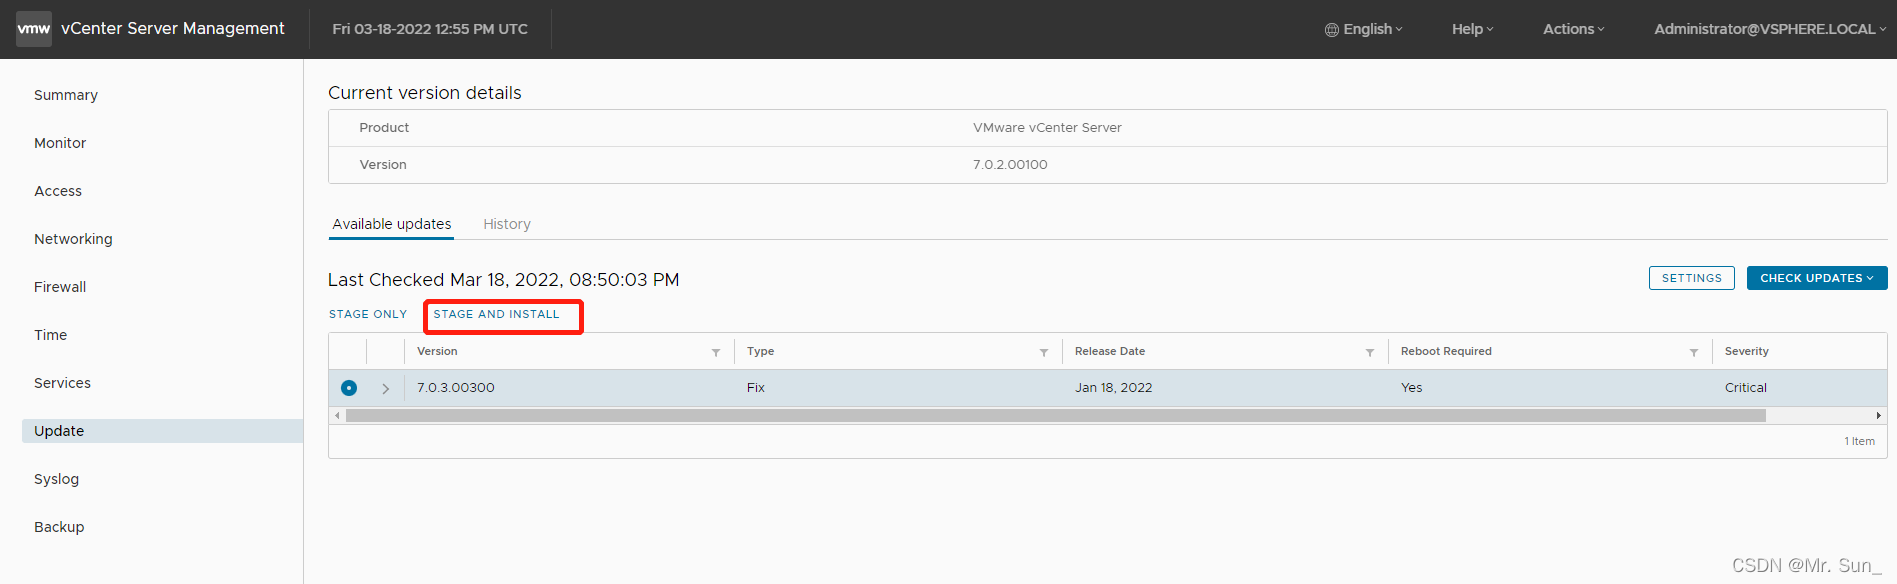The height and width of the screenshot is (584, 1897).
Task: Click vCenter Server Management title
Action: coord(173,29)
